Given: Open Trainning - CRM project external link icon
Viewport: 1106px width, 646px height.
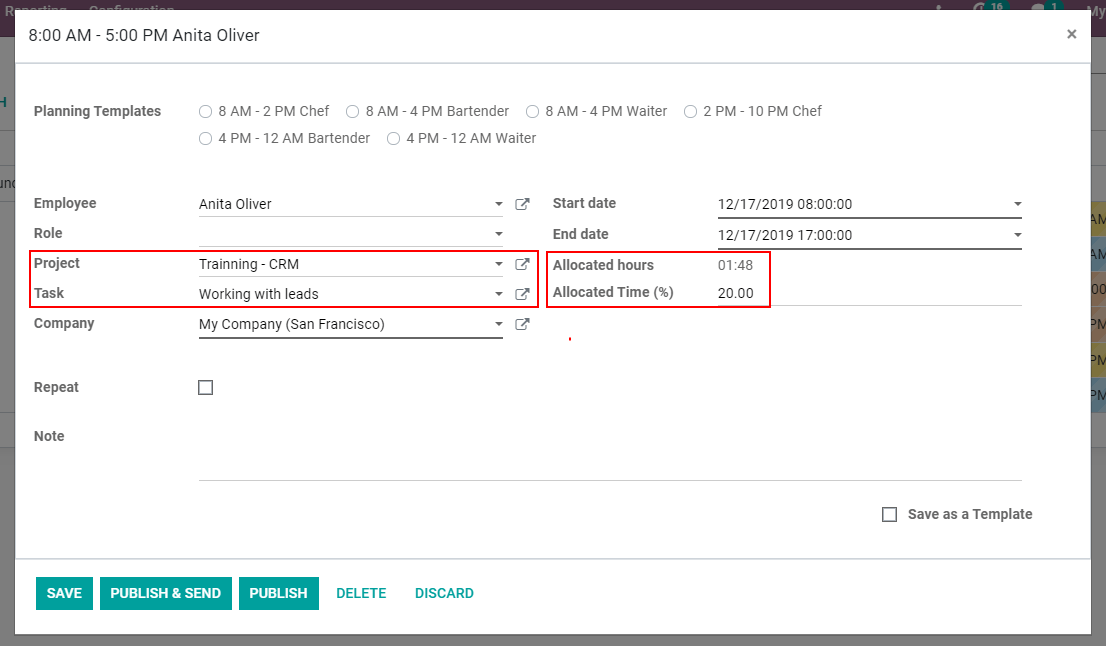Looking at the screenshot, I should 522,264.
